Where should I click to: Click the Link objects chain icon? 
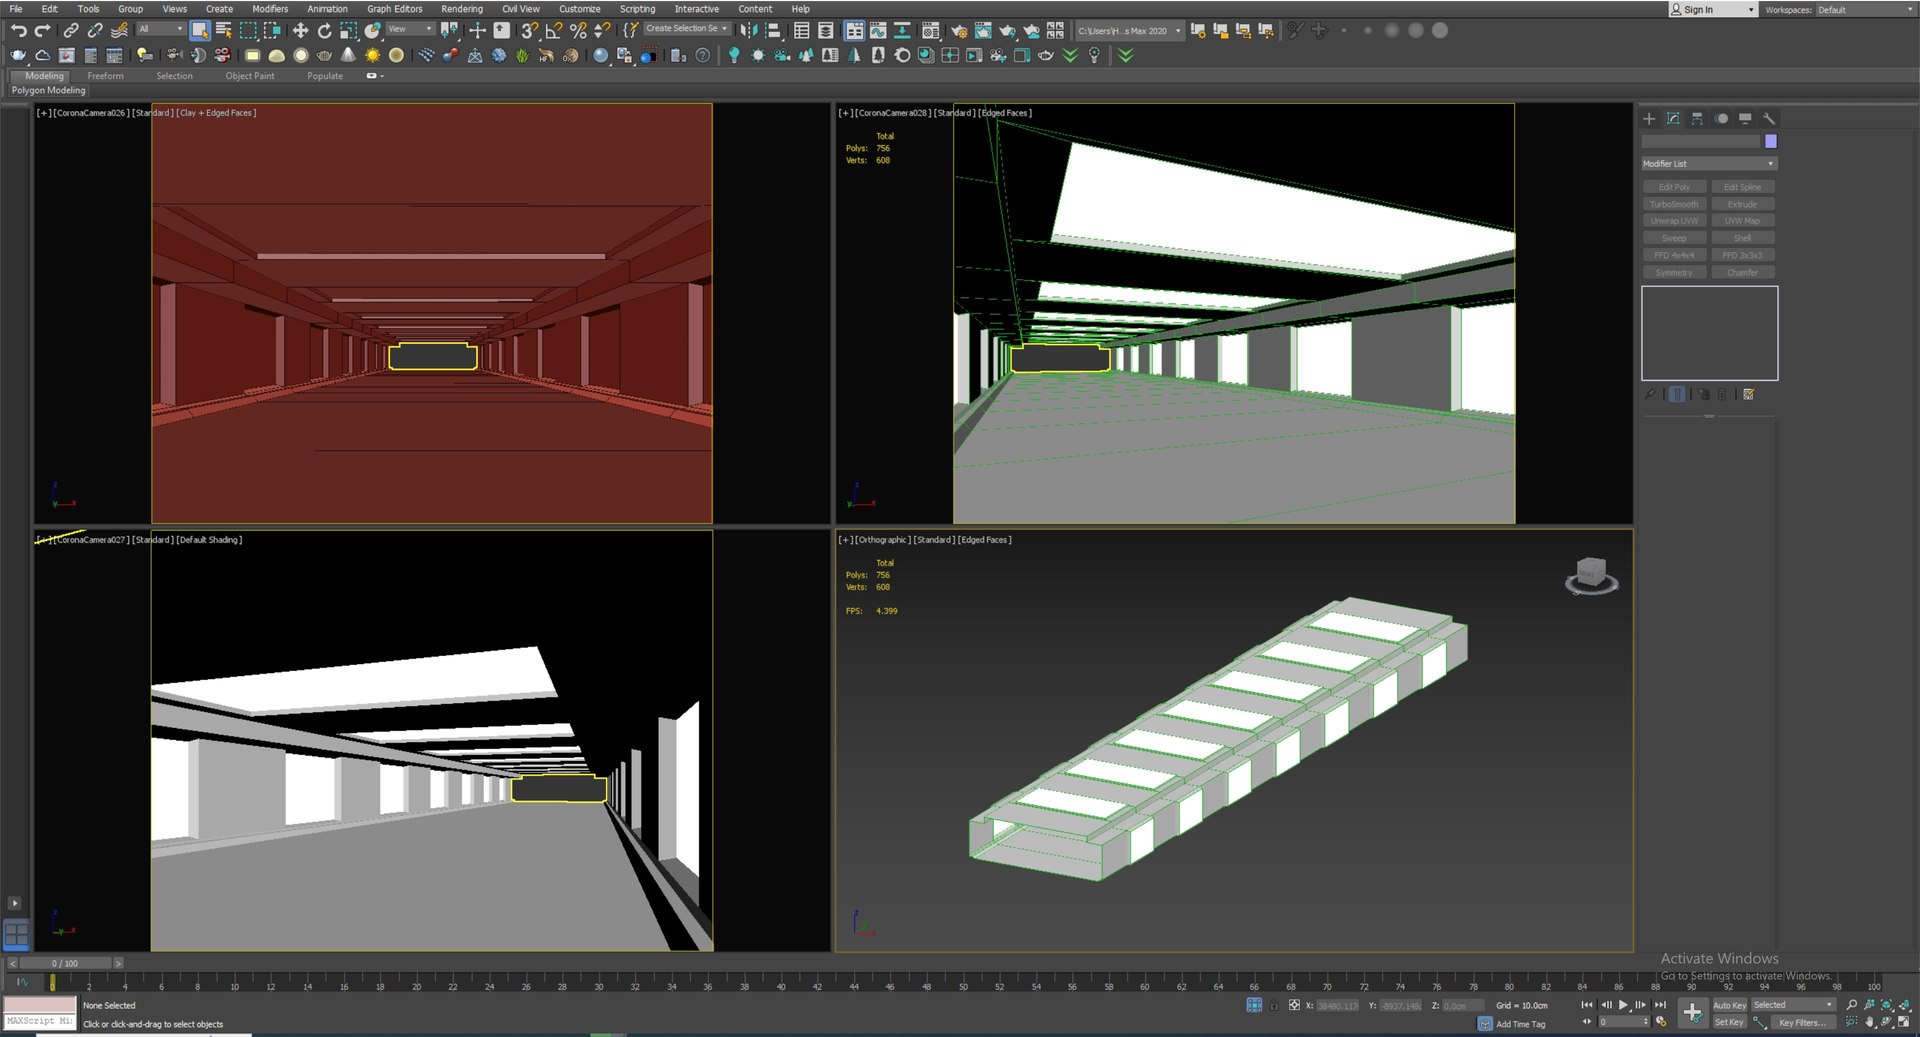(x=71, y=31)
